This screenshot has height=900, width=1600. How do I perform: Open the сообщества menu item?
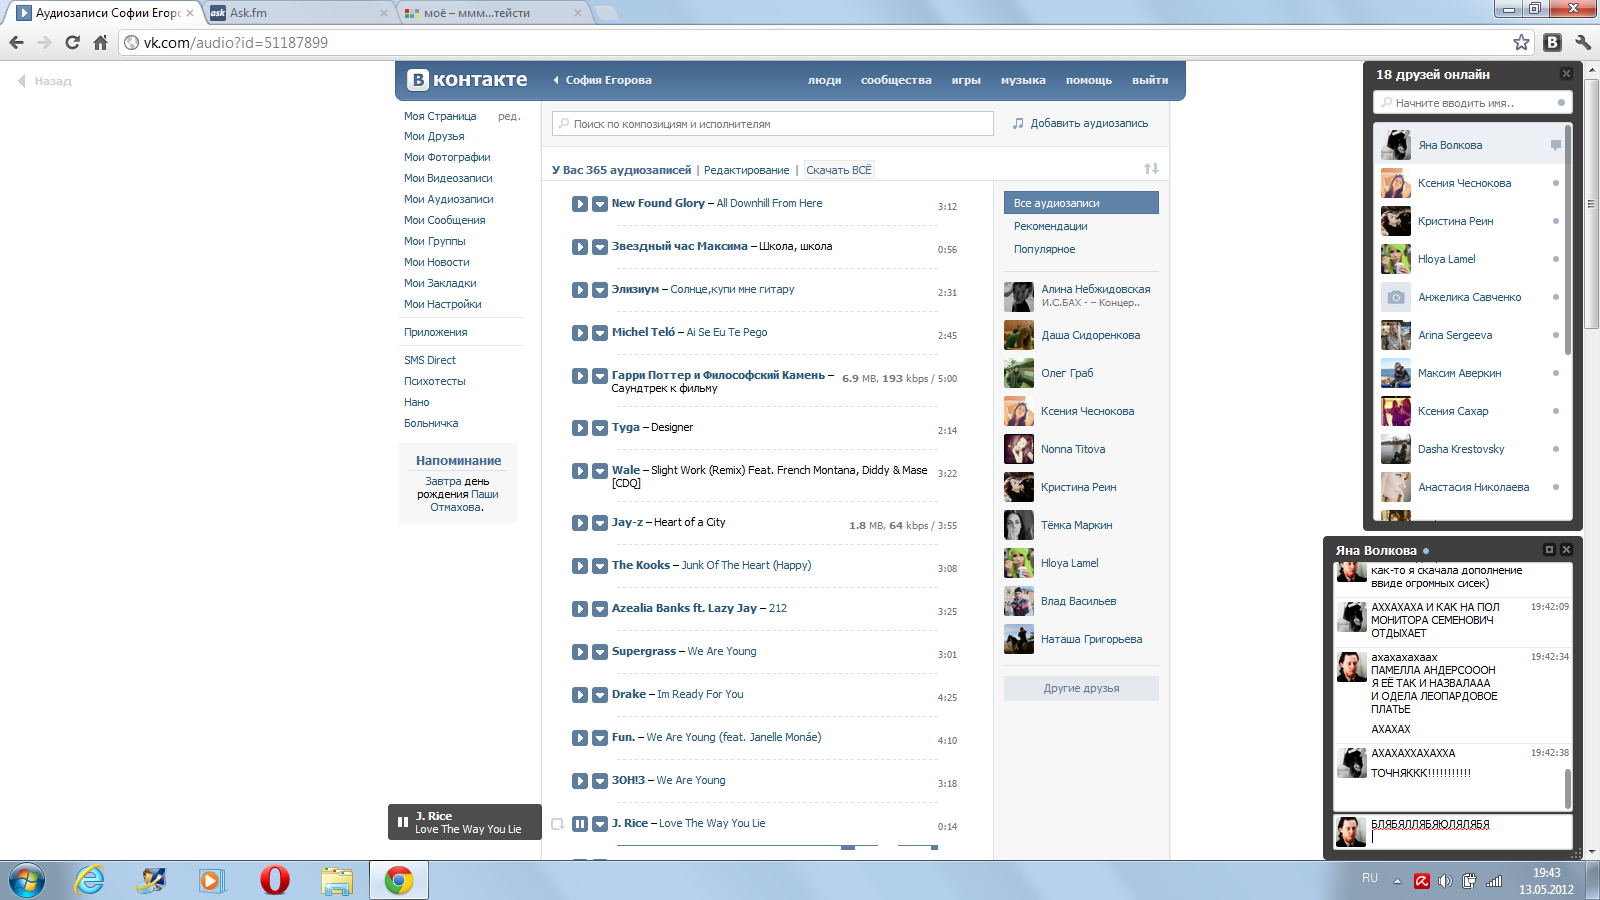point(896,80)
